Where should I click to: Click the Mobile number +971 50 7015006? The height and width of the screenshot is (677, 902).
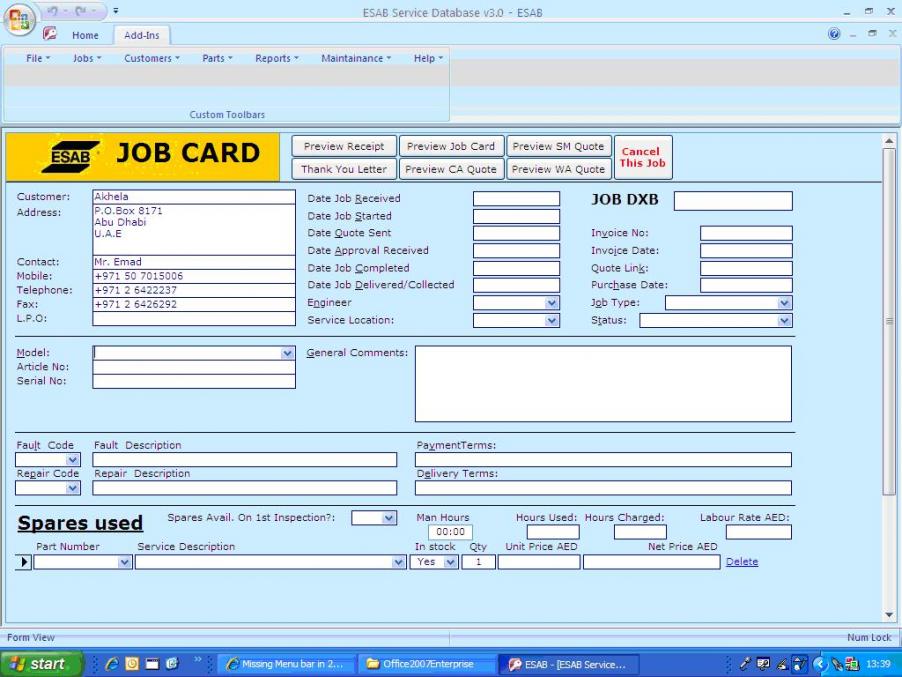tap(194, 276)
